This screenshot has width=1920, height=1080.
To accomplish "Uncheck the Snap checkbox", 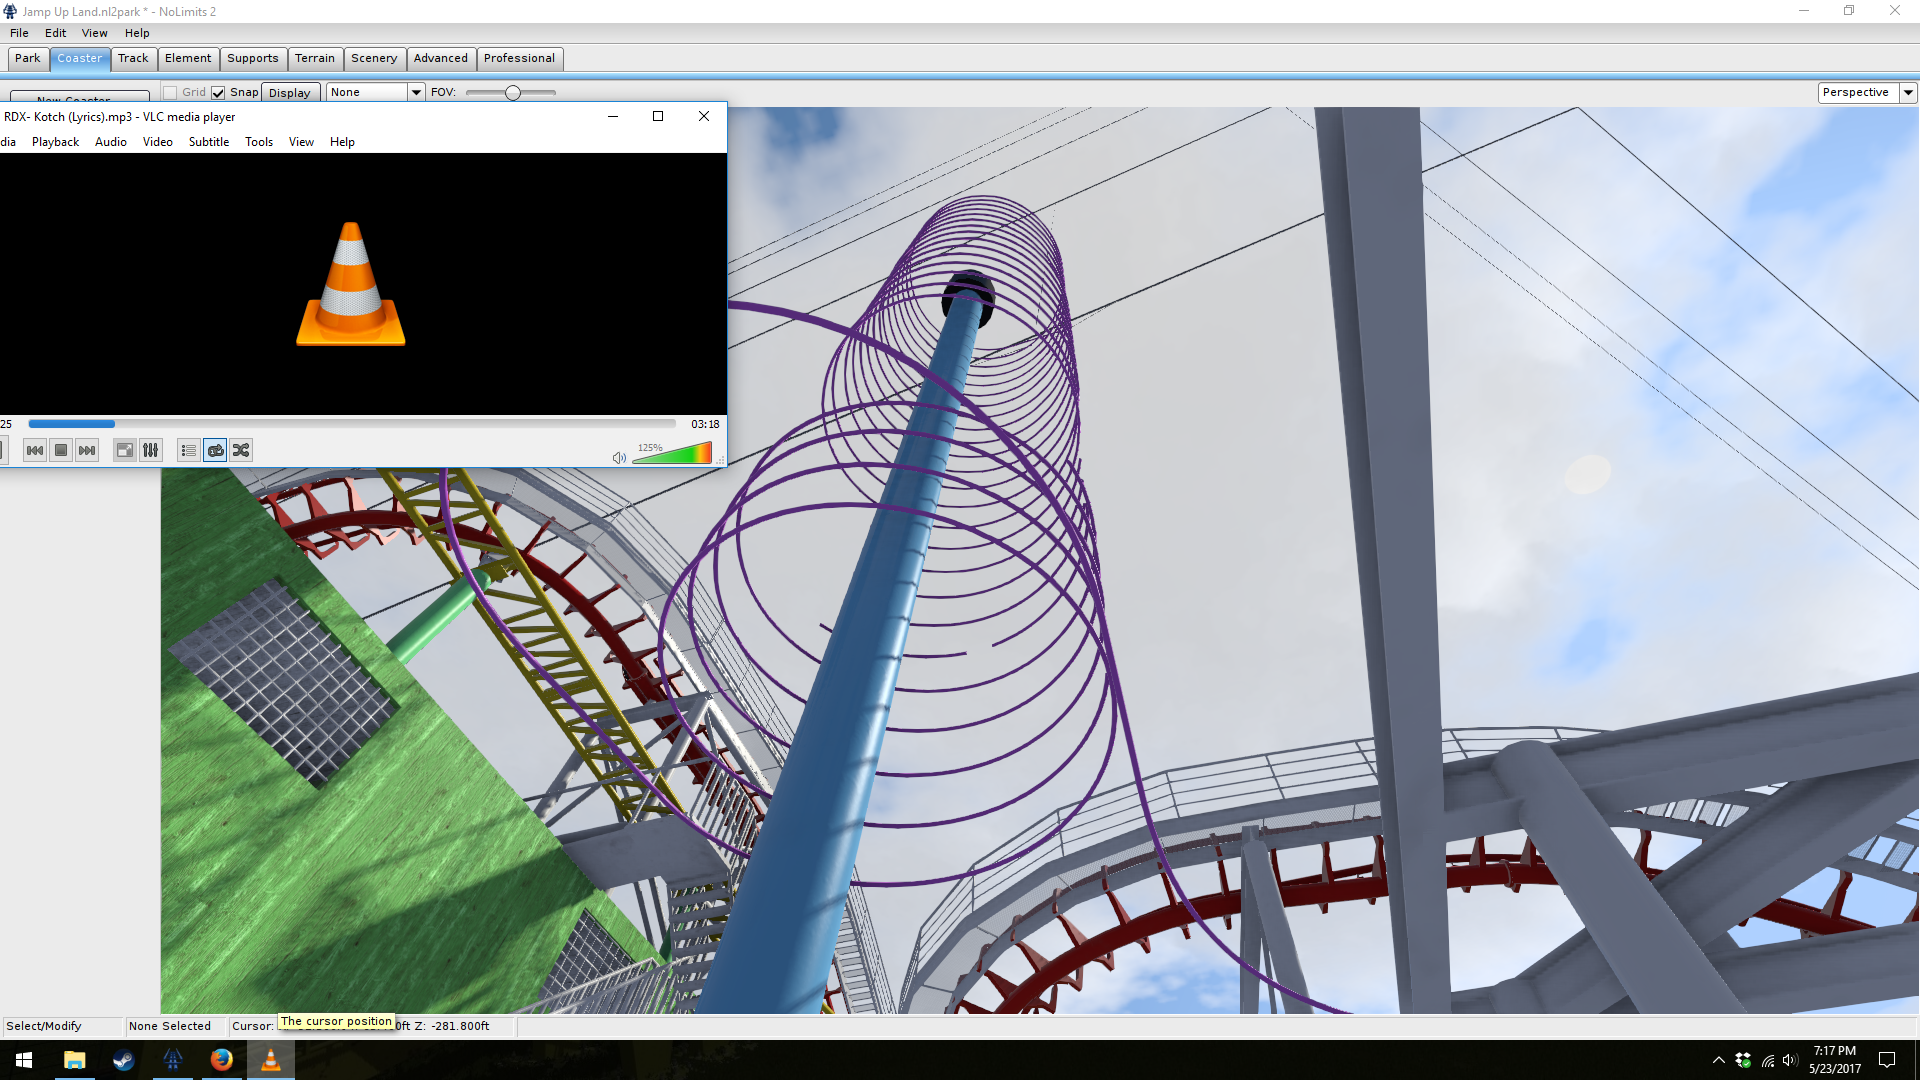I will pyautogui.click(x=218, y=93).
